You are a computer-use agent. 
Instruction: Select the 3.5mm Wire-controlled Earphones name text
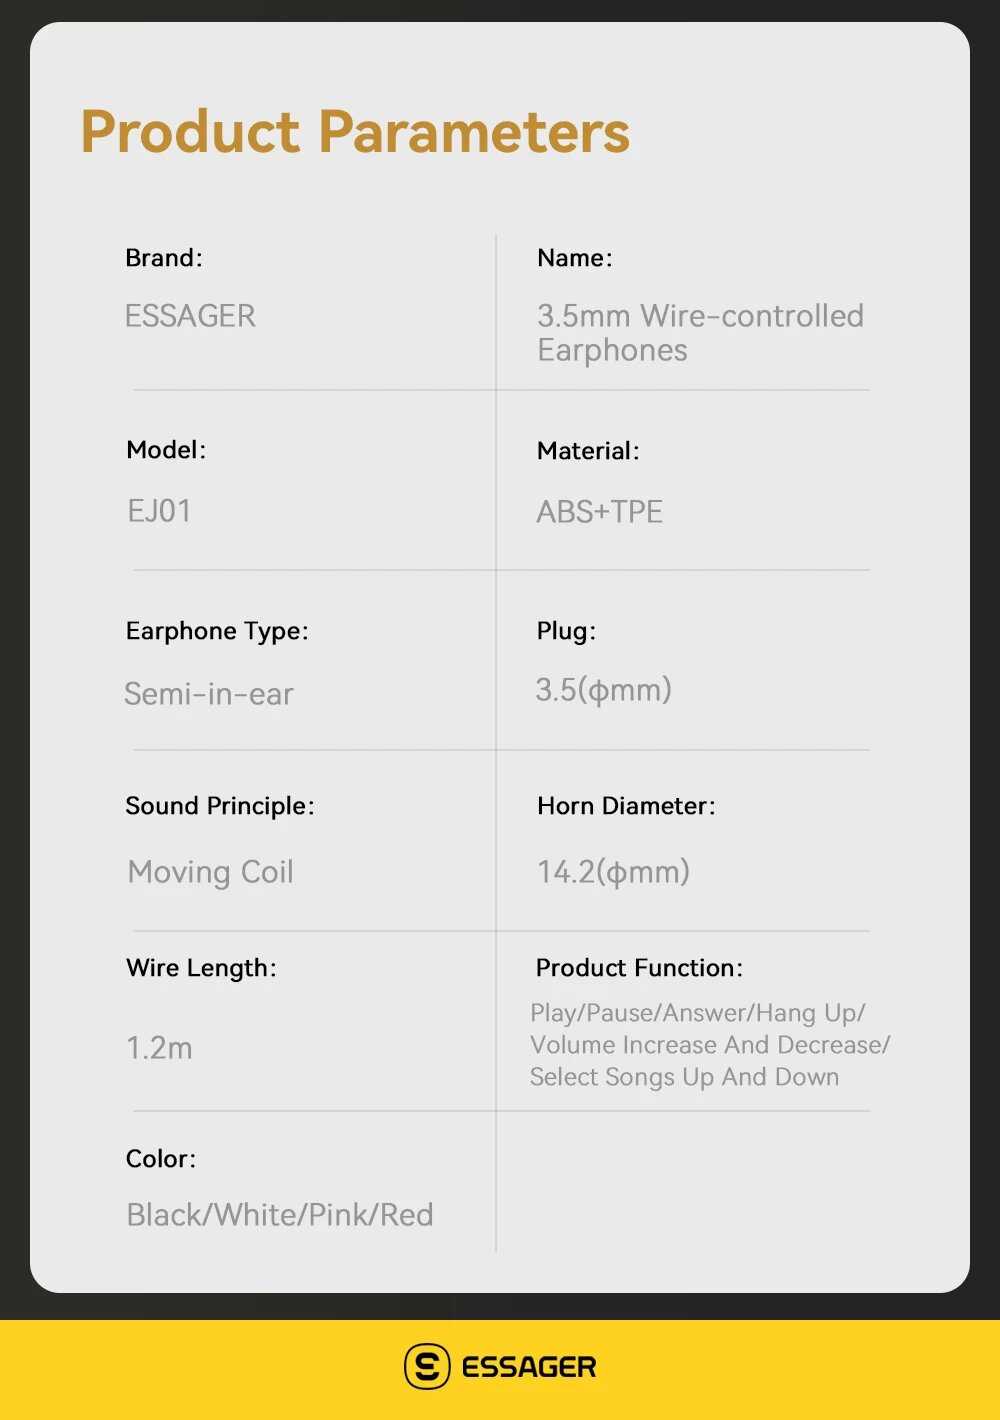(x=700, y=333)
